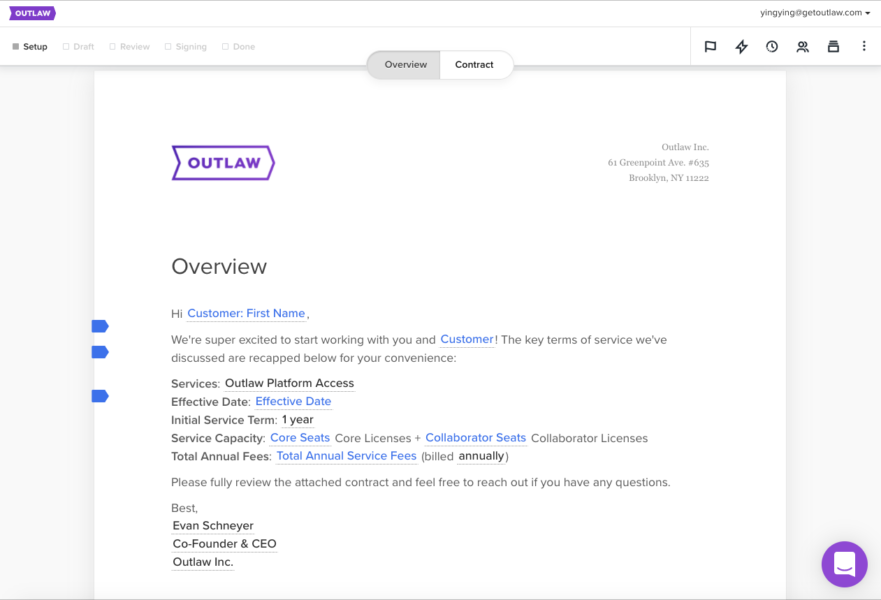Image resolution: width=881 pixels, height=600 pixels.
Task: Select the Signing workflow stage
Action: click(185, 47)
